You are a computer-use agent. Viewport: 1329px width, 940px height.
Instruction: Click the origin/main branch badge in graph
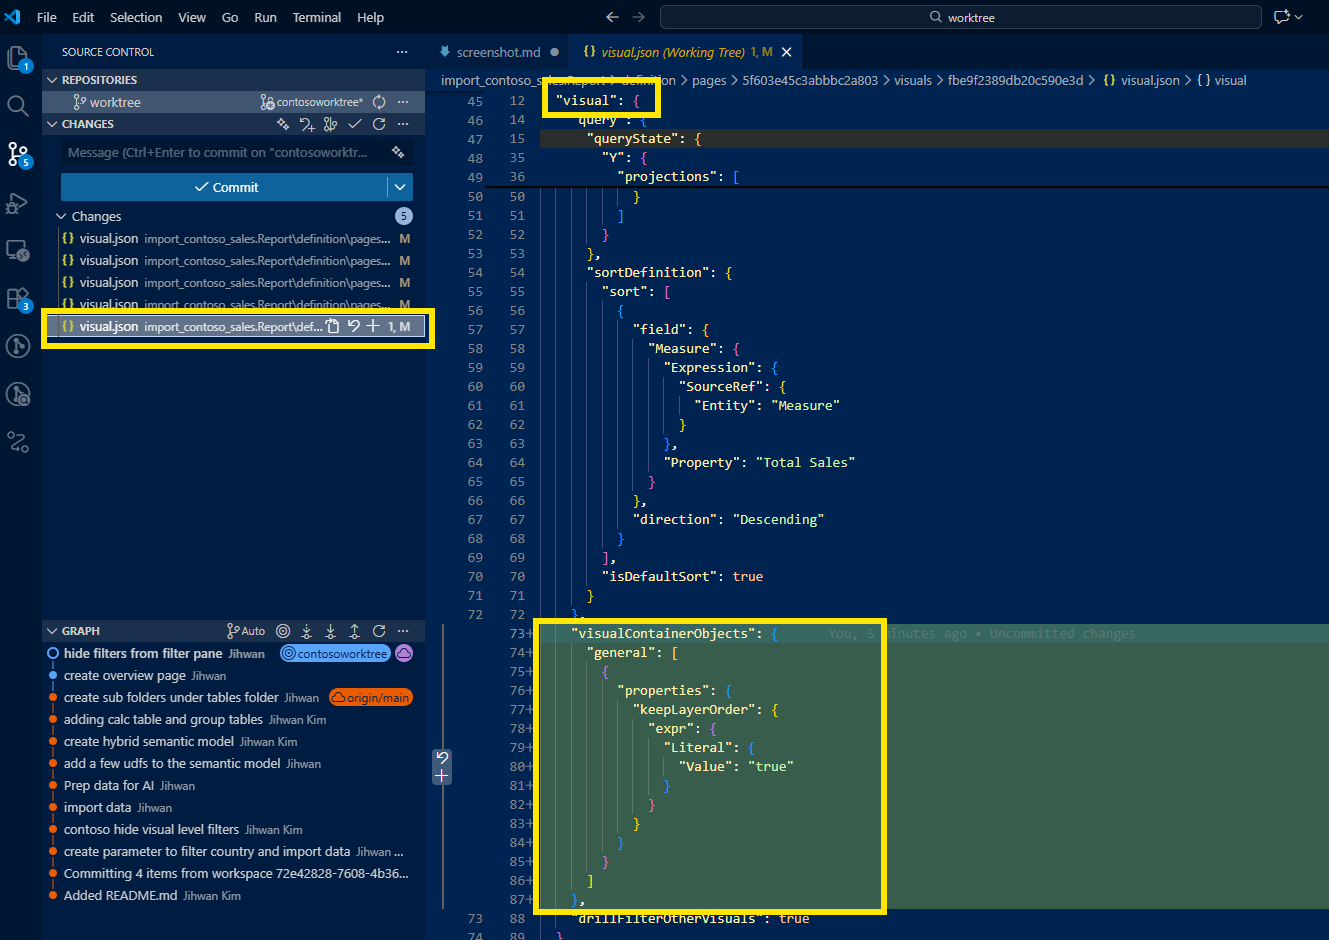pyautogui.click(x=371, y=698)
